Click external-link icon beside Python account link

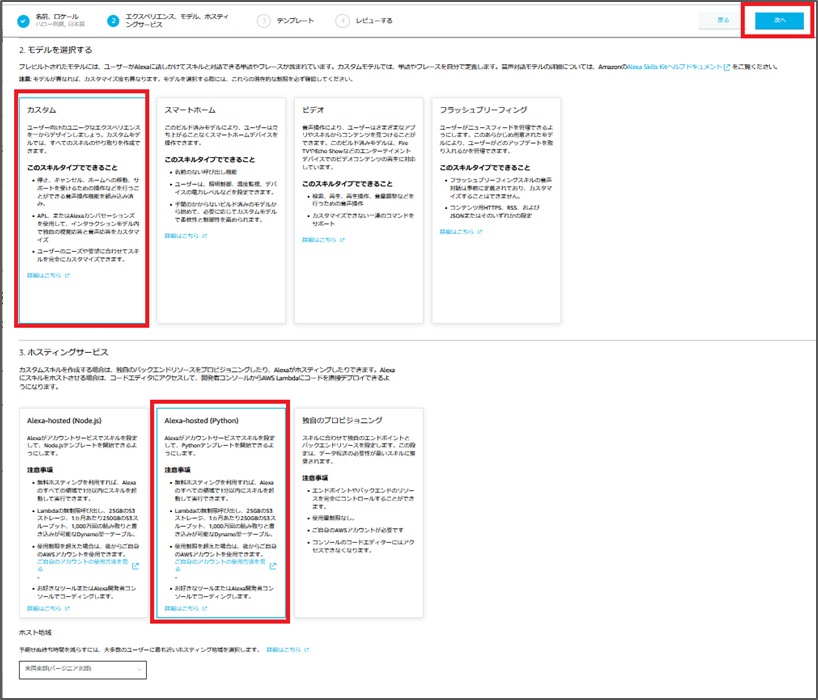pyautogui.click(x=273, y=566)
